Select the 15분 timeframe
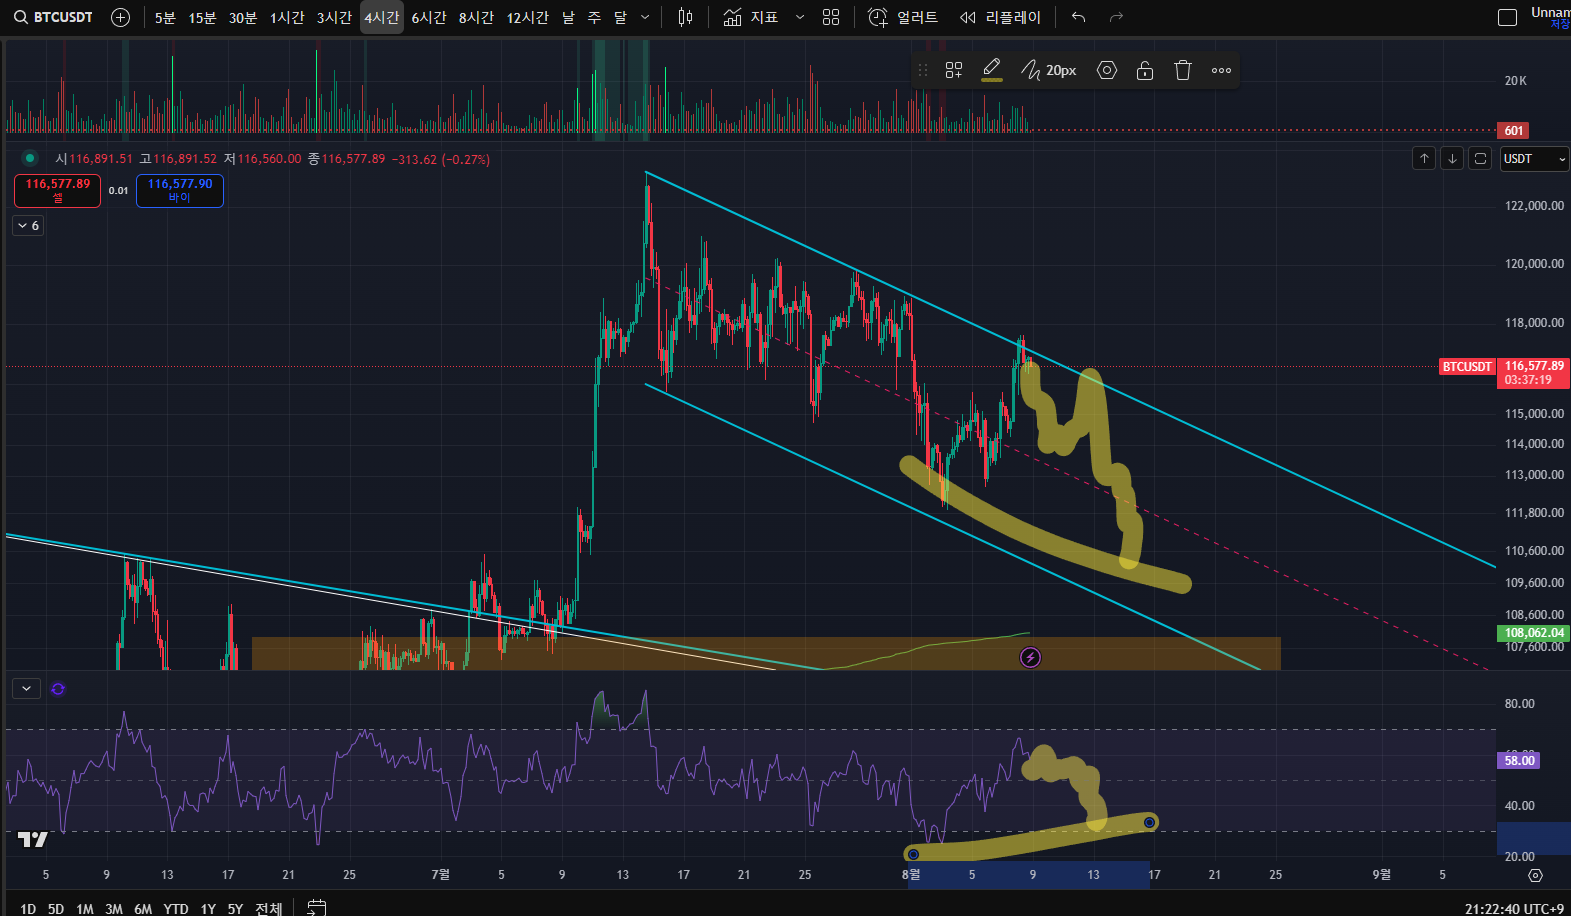1571x916 pixels. (x=202, y=17)
